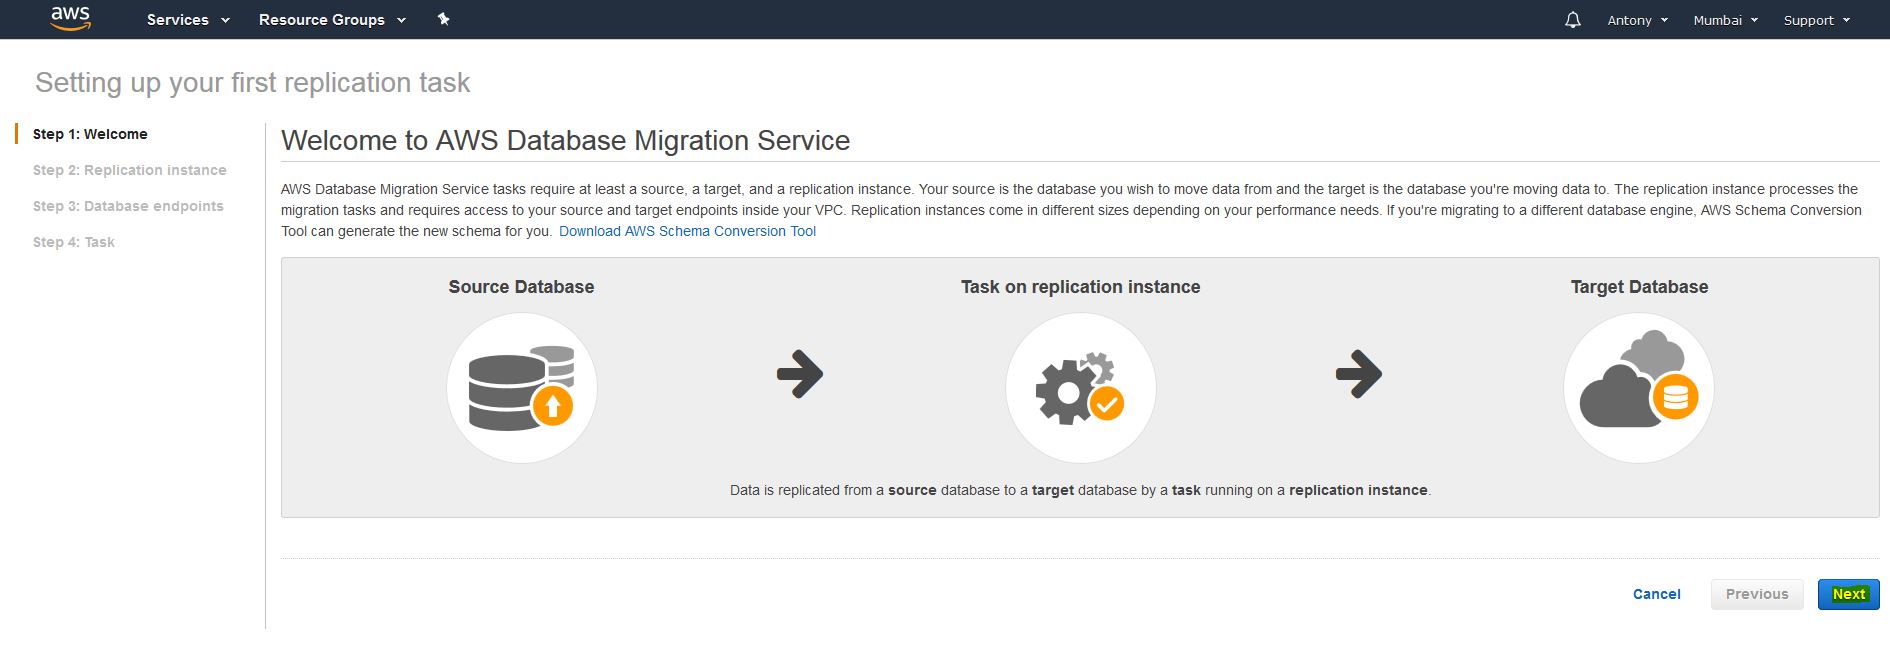The width and height of the screenshot is (1890, 650).
Task: Click the Target Database cloud icon
Action: pos(1638,388)
